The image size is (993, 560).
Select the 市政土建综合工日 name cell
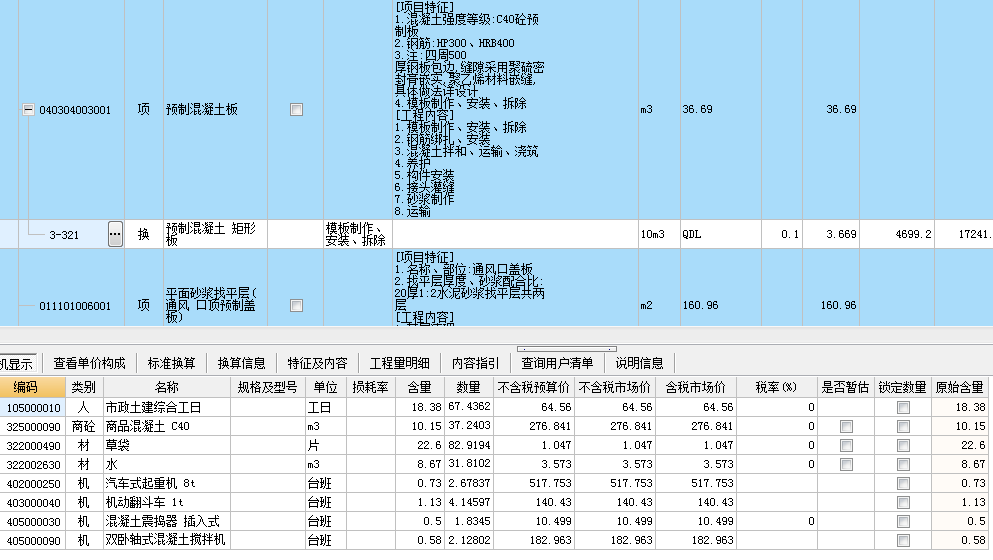pos(167,407)
